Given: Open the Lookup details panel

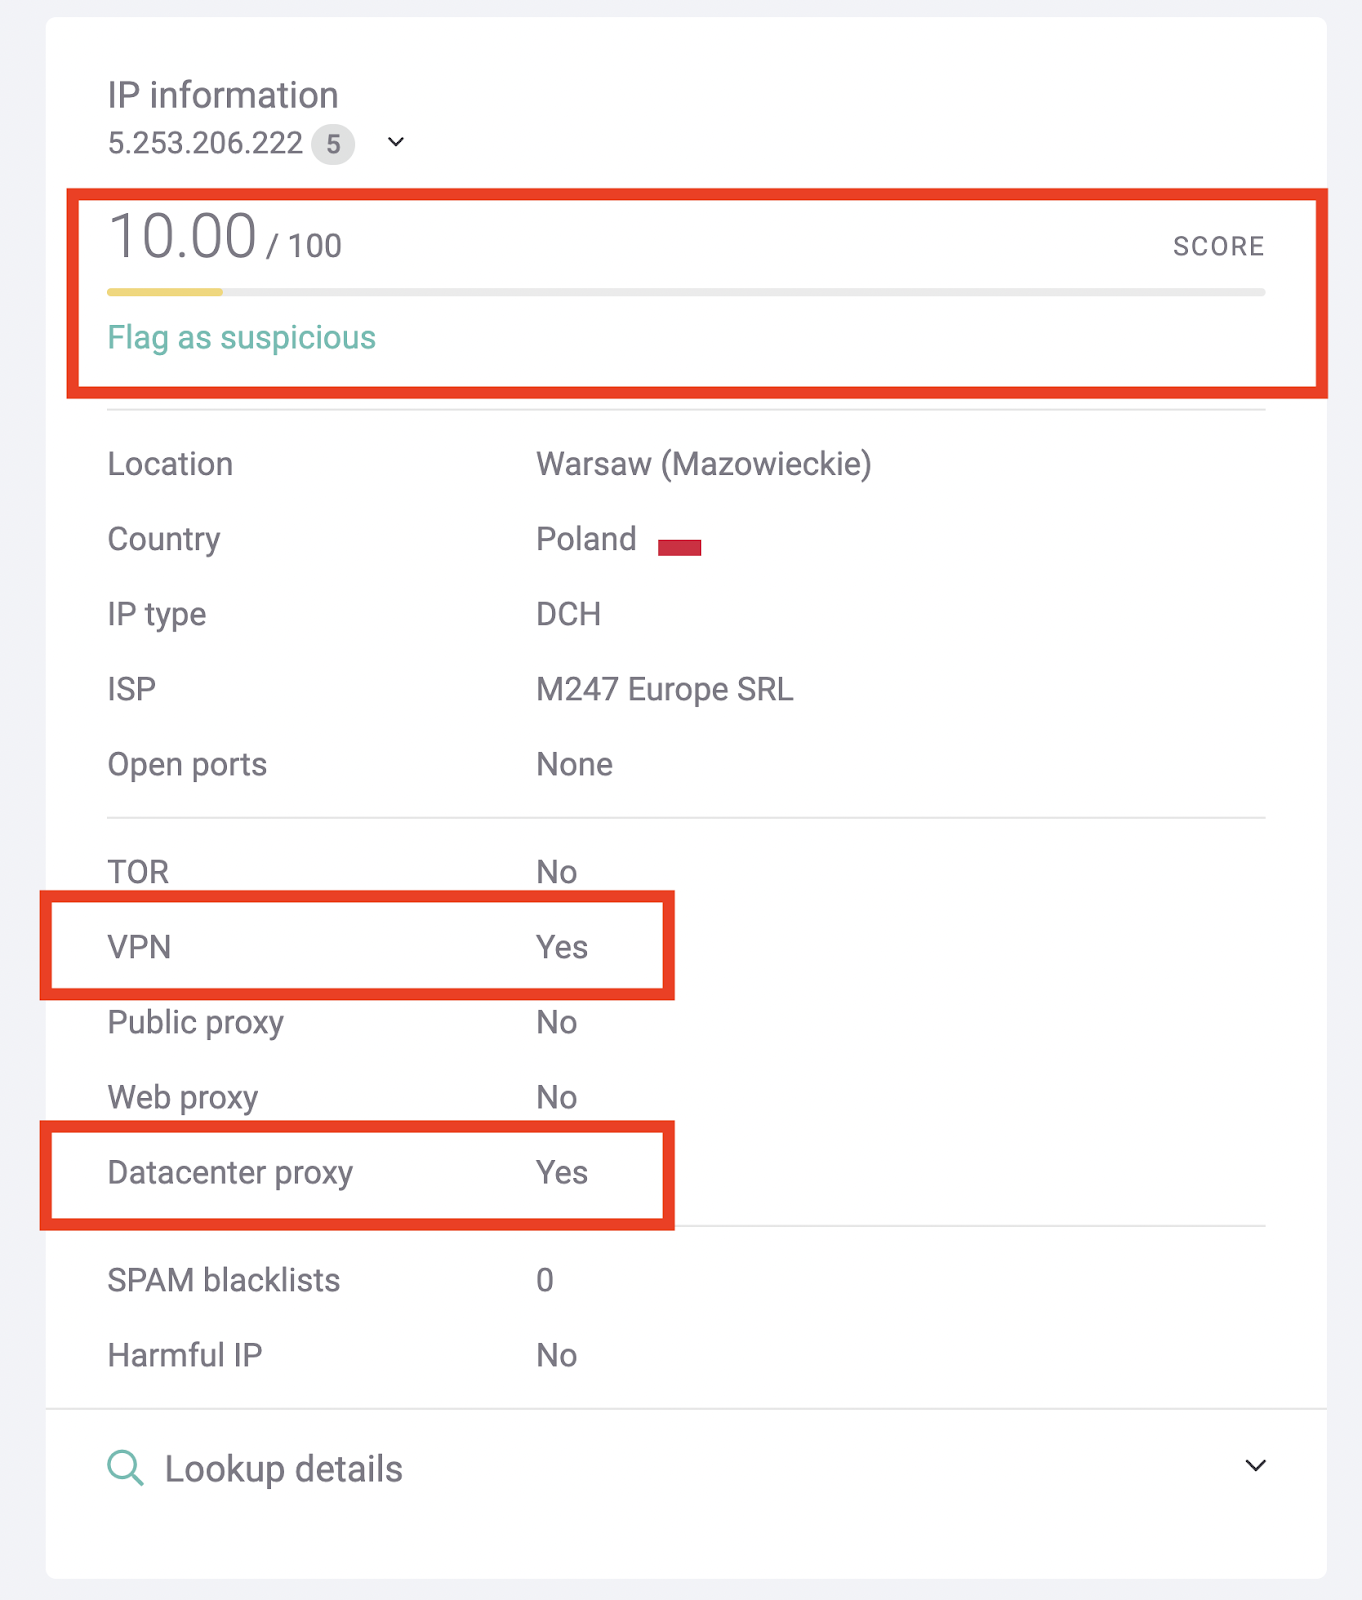Looking at the screenshot, I should coord(283,1468).
